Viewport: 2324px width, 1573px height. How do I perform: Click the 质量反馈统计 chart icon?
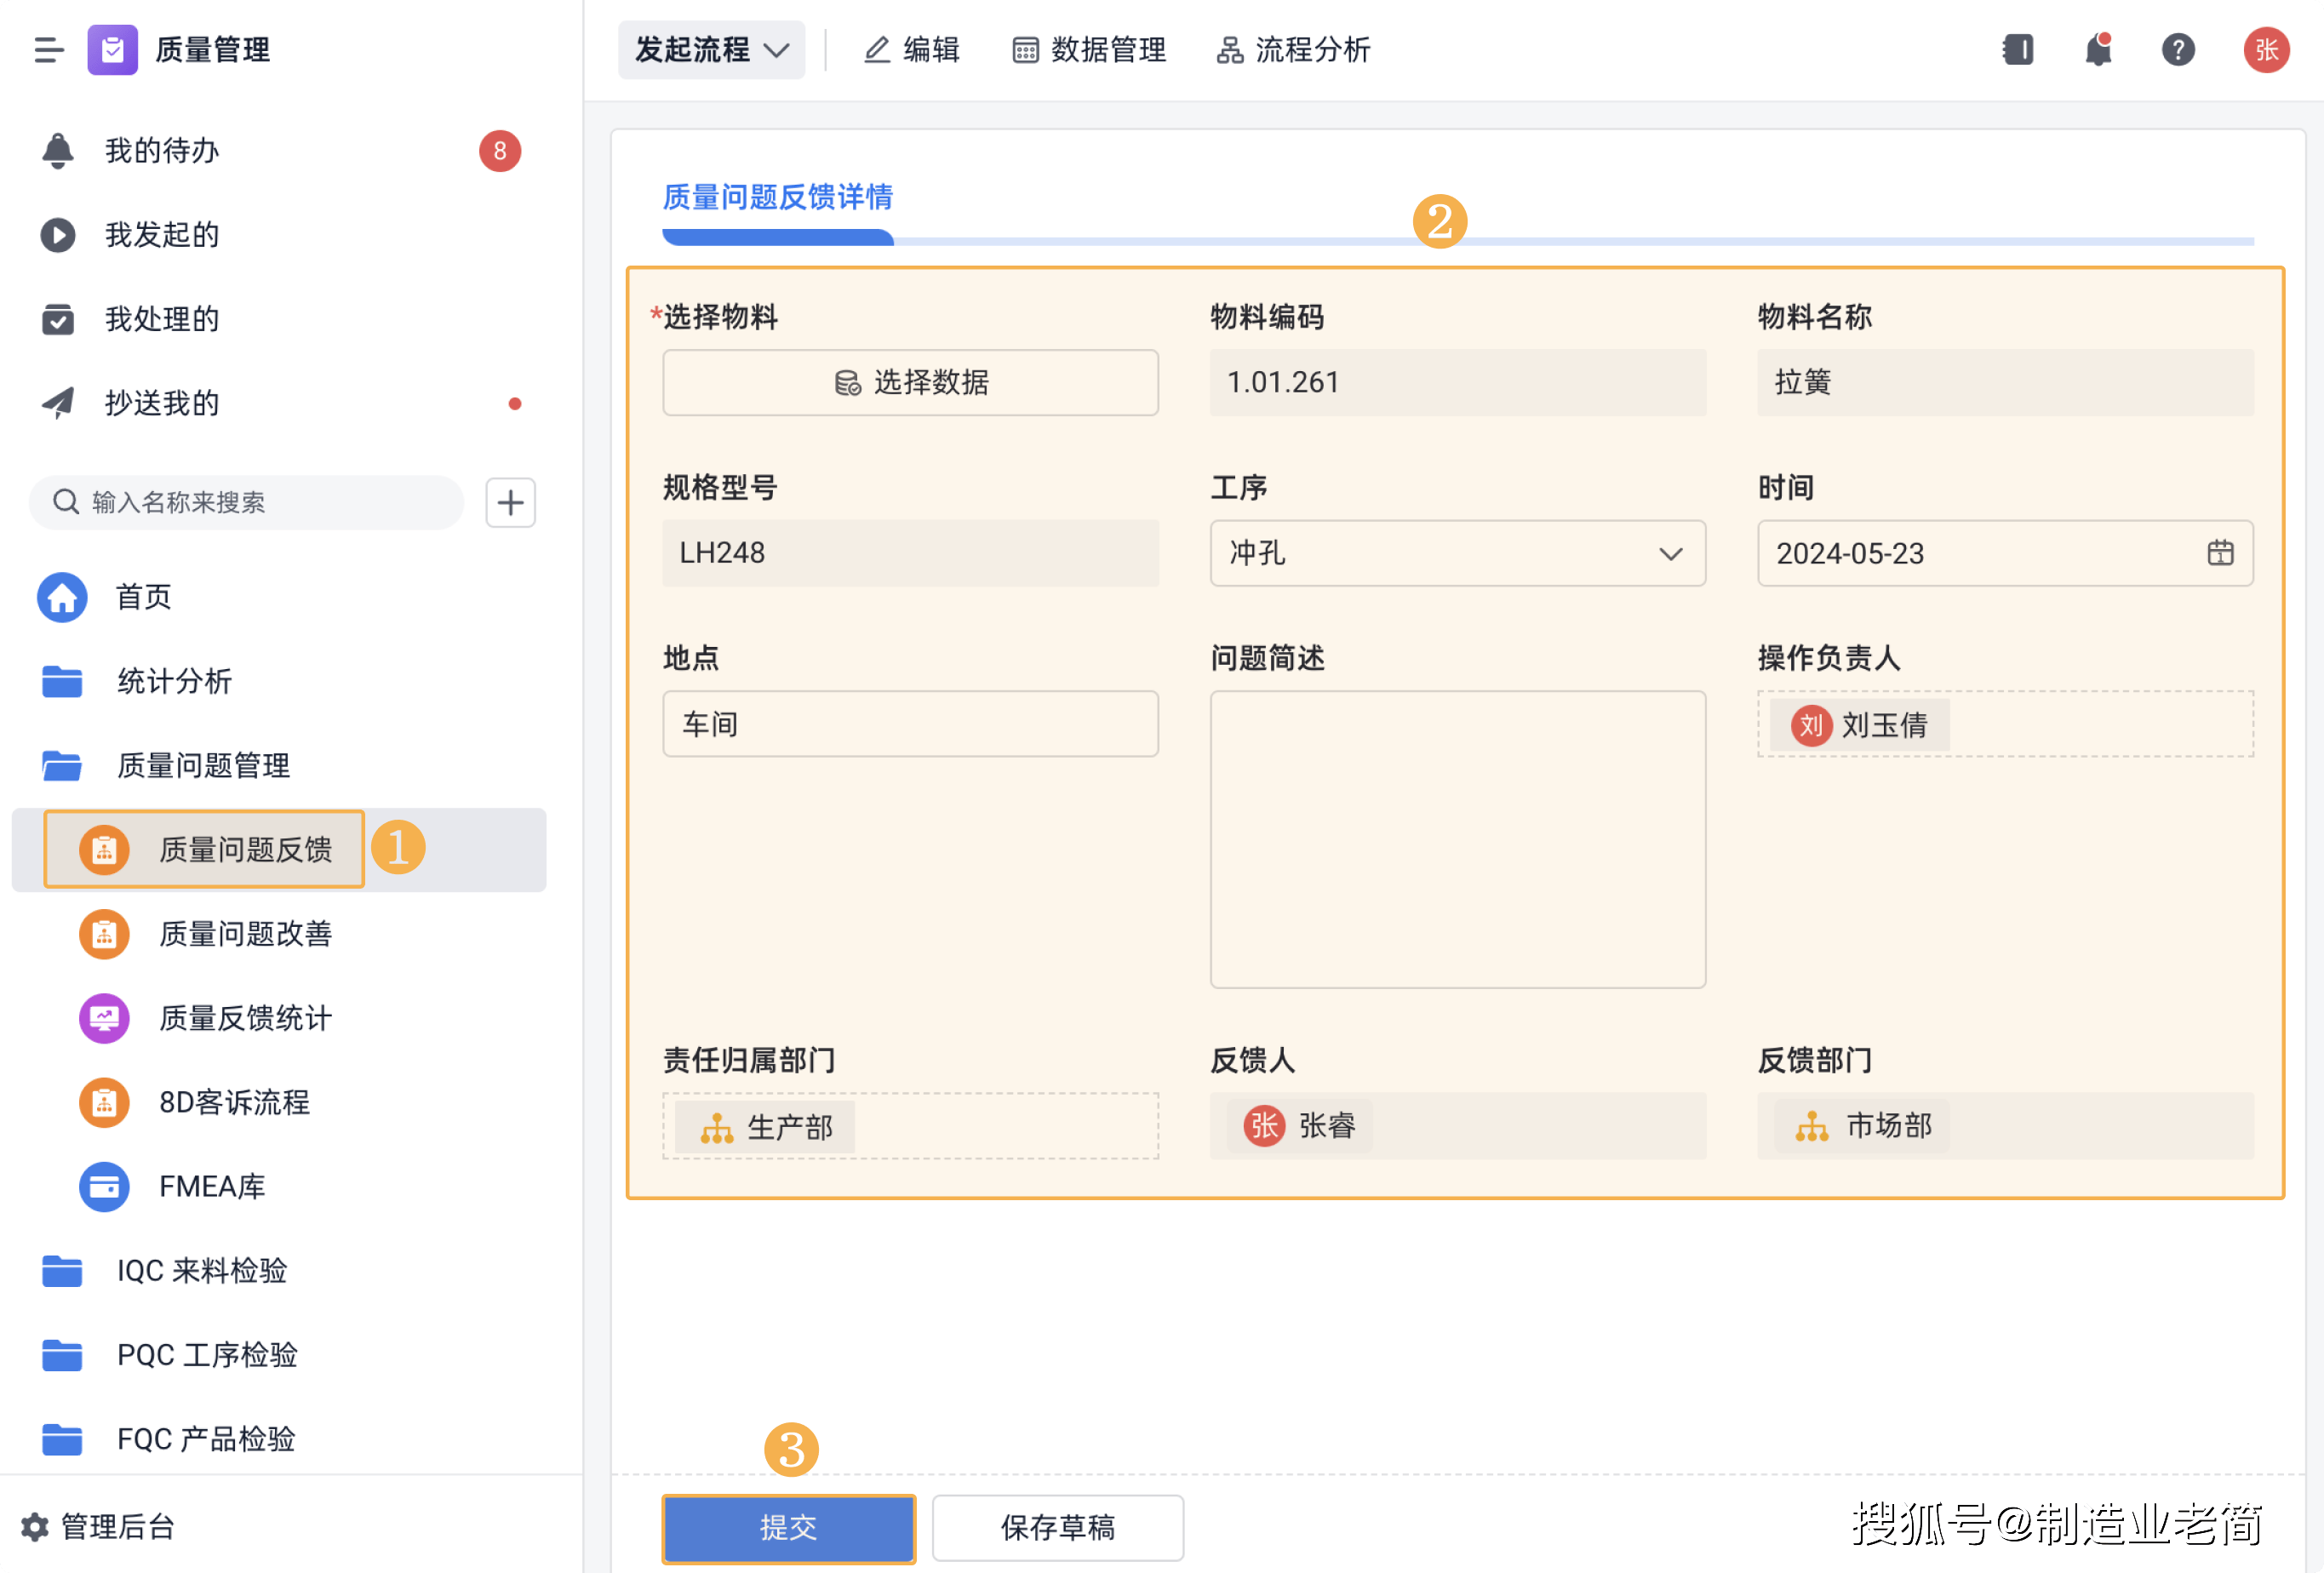coord(103,1018)
